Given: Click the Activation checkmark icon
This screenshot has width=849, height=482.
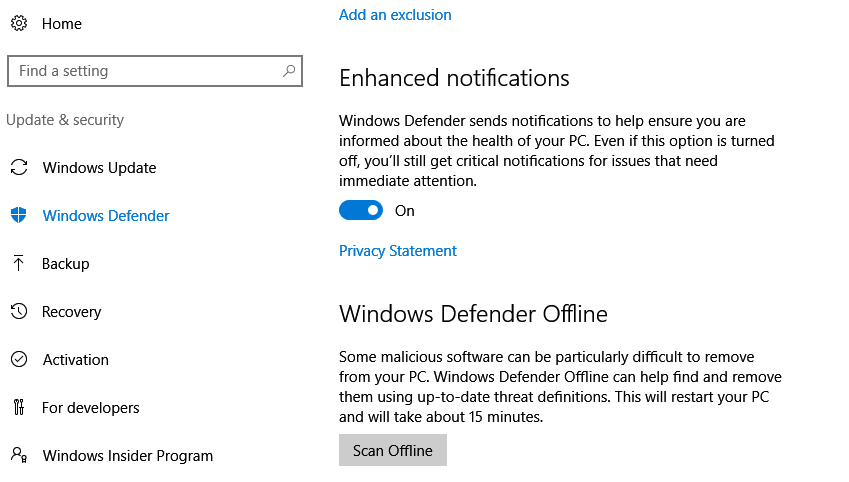Looking at the screenshot, I should click(x=19, y=359).
